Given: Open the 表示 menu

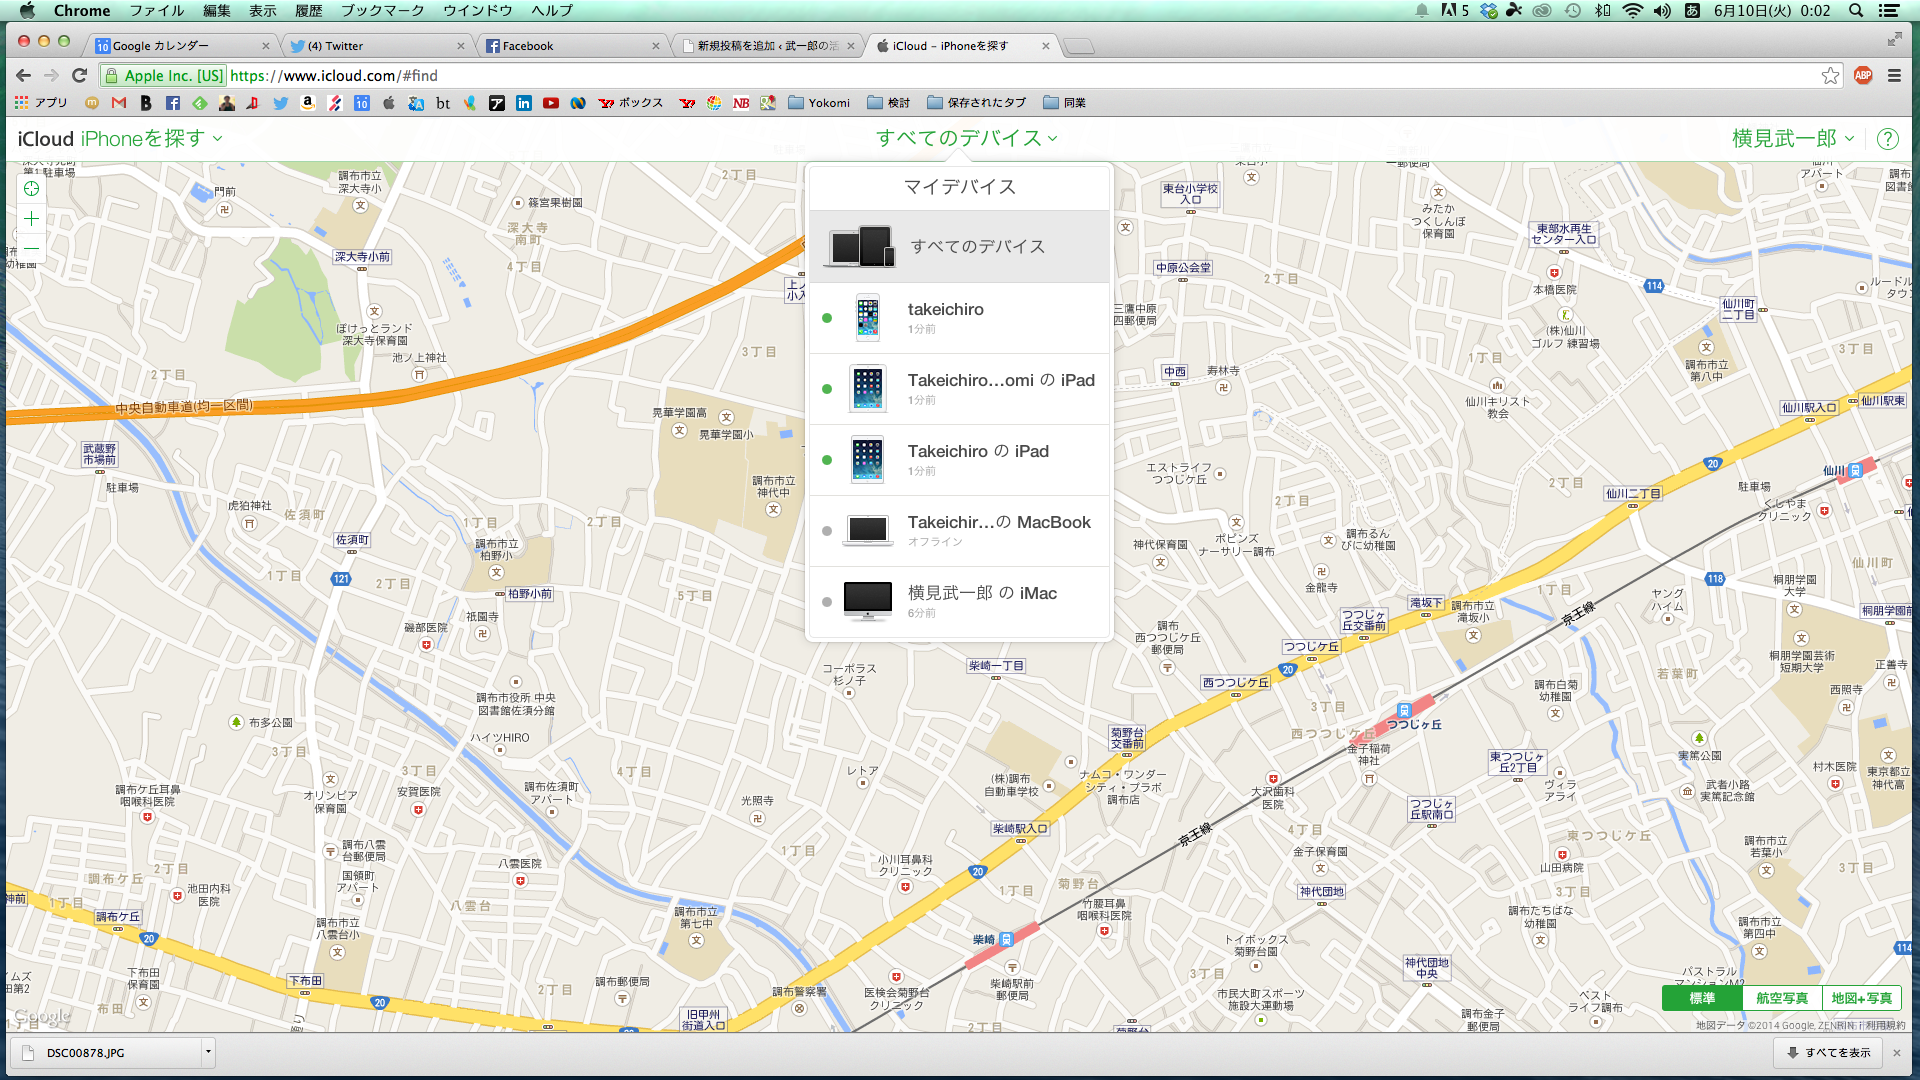Looking at the screenshot, I should click(263, 11).
